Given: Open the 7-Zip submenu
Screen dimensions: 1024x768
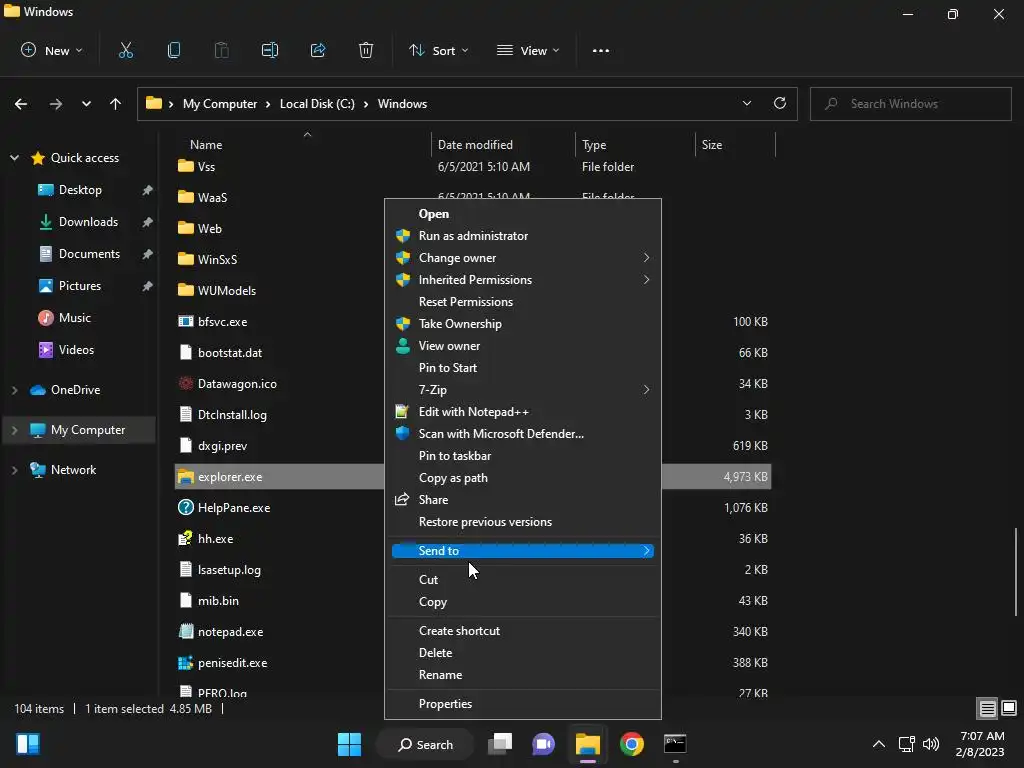Looking at the screenshot, I should coord(522,390).
